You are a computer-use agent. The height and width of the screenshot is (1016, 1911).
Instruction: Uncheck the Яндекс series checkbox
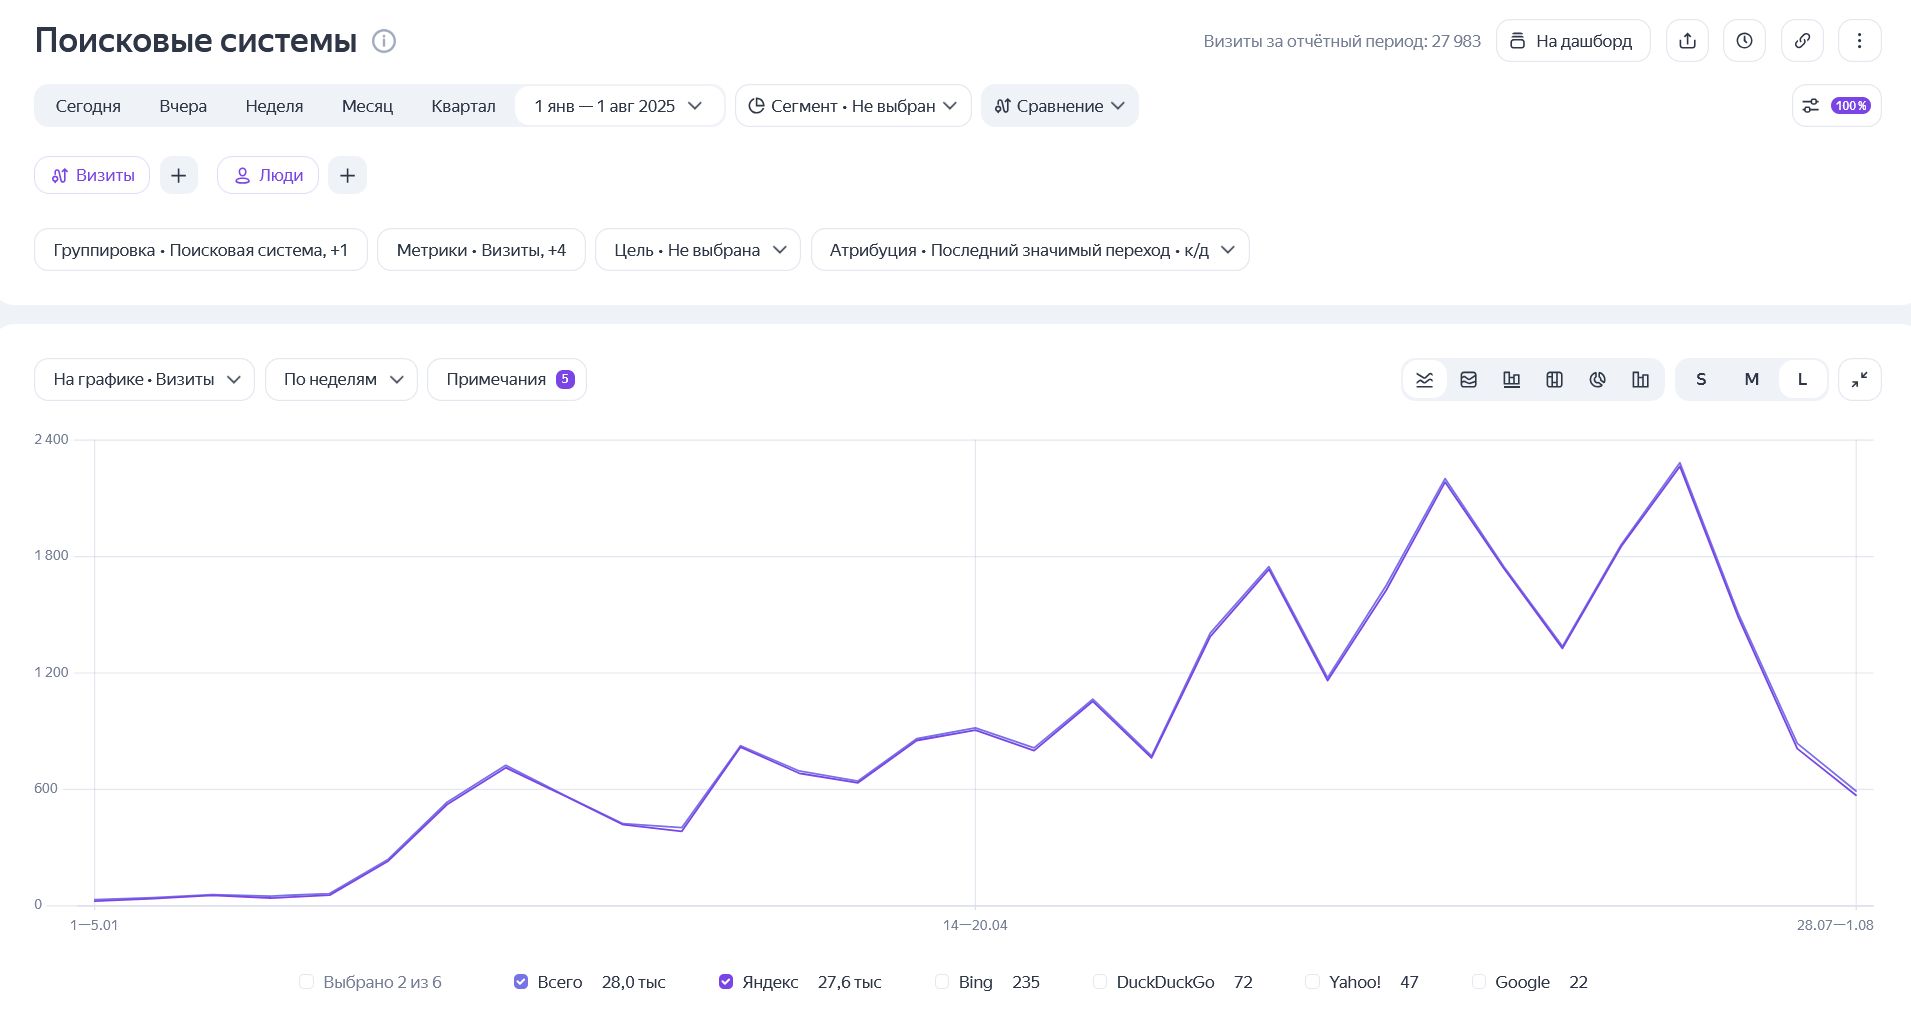(726, 982)
